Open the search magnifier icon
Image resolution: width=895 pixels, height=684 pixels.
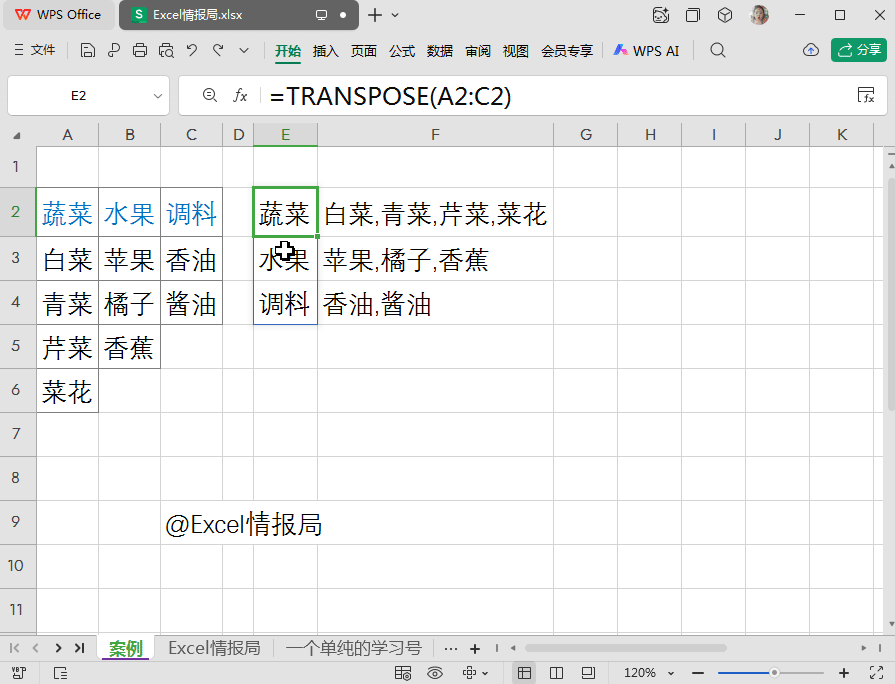(x=717, y=51)
